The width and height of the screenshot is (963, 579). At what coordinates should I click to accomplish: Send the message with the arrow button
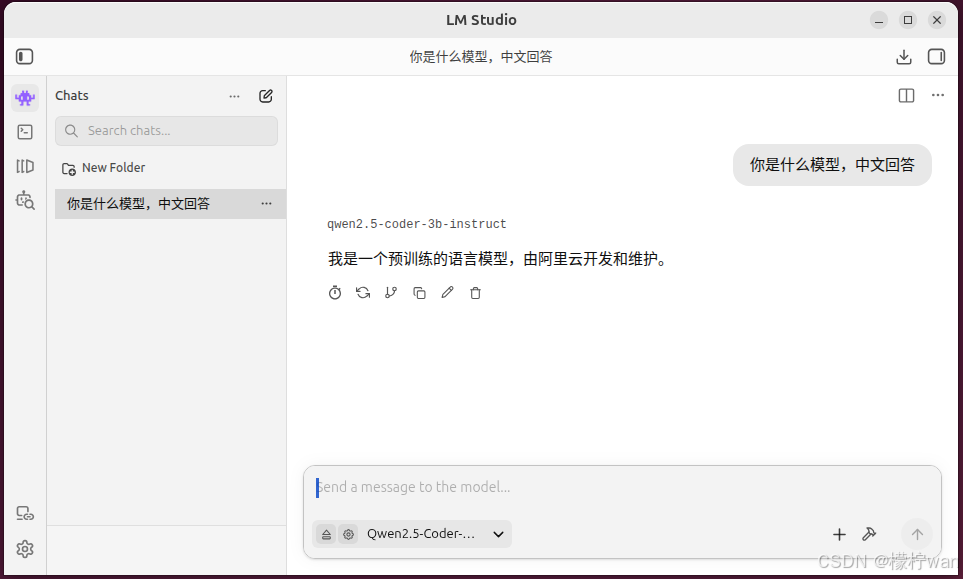[917, 534]
